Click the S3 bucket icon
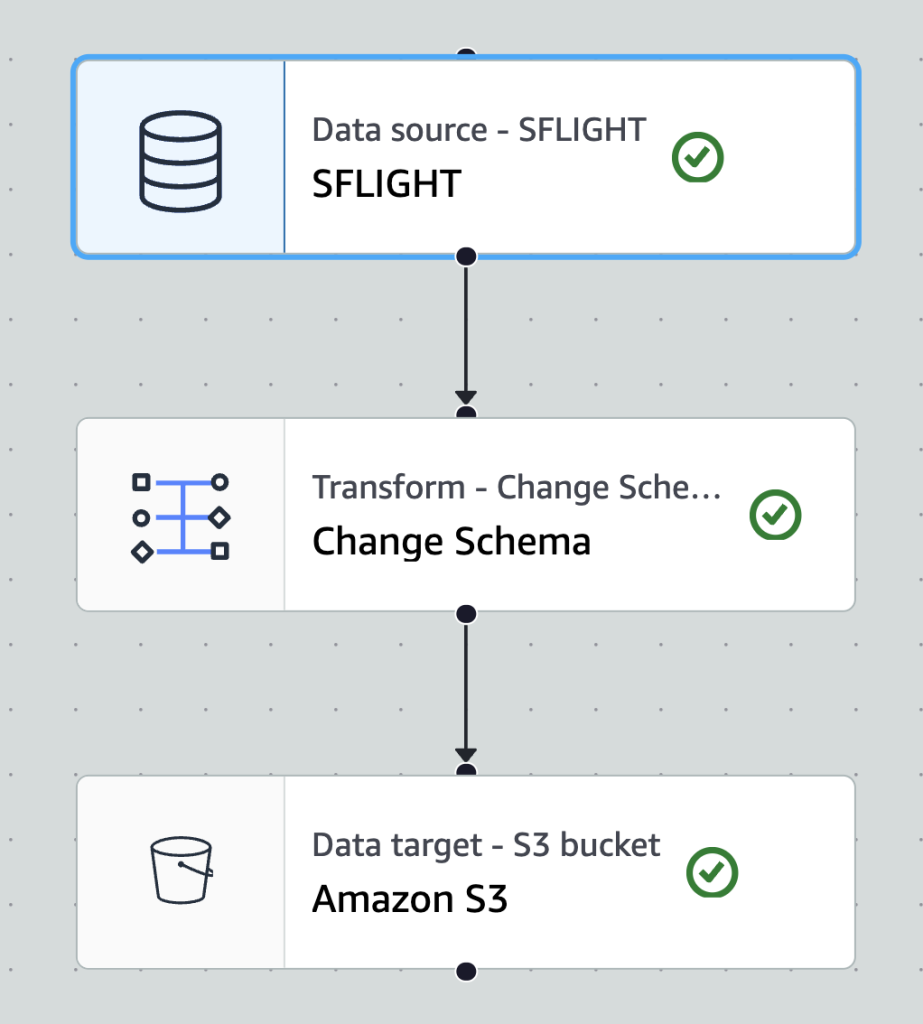This screenshot has width=923, height=1024. coord(182,870)
